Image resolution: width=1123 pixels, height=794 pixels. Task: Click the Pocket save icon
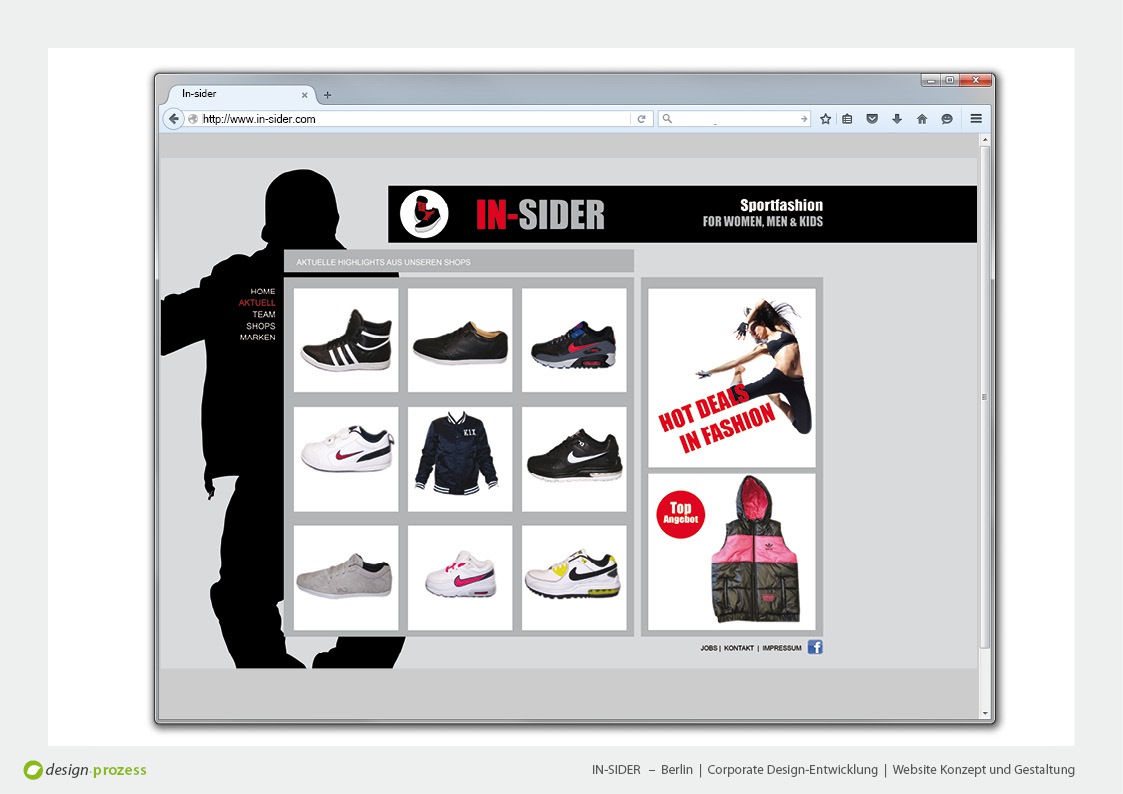(872, 119)
